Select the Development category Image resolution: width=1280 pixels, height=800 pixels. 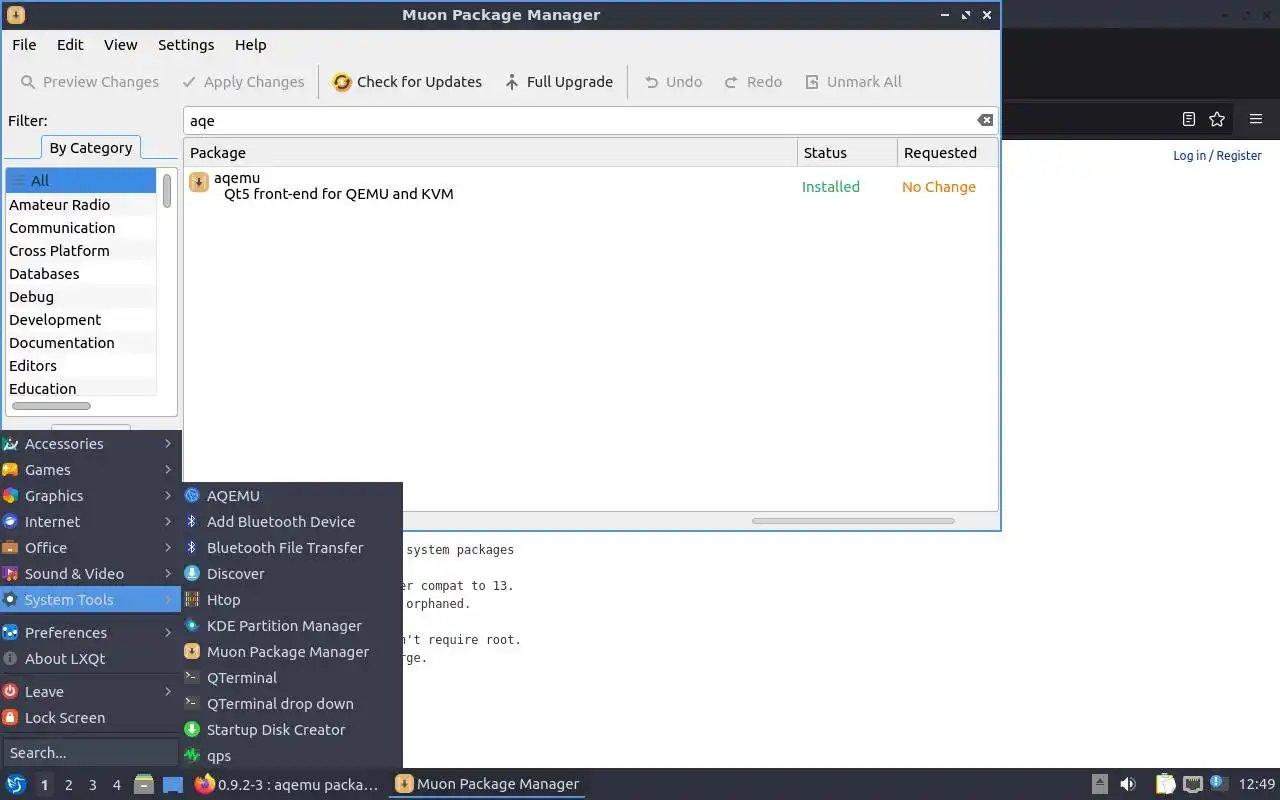coord(81,320)
